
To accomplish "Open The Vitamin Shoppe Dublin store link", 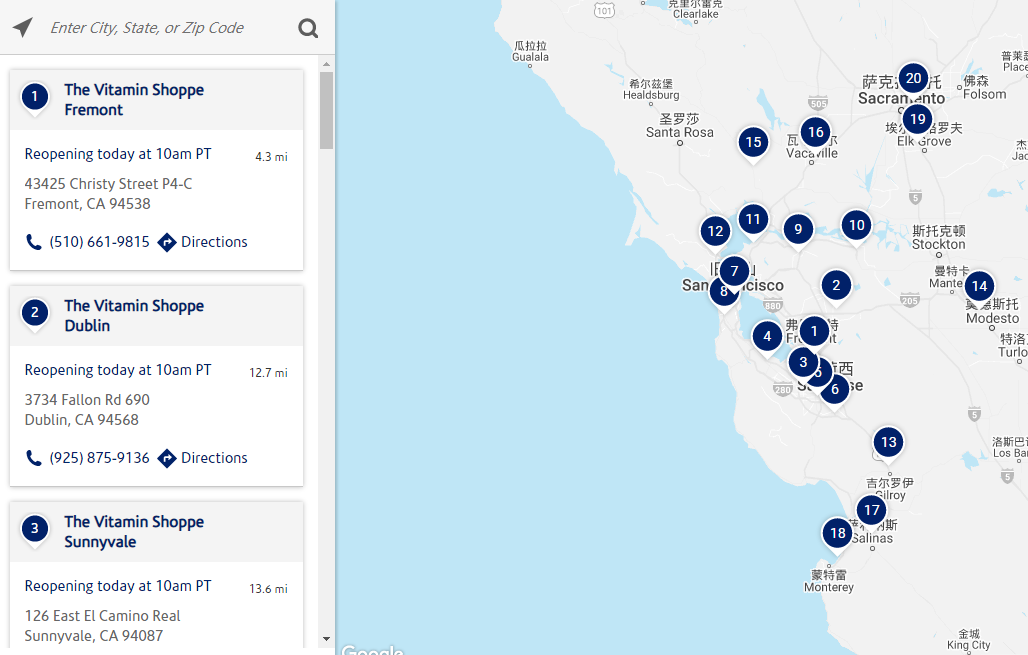I will point(134,316).
